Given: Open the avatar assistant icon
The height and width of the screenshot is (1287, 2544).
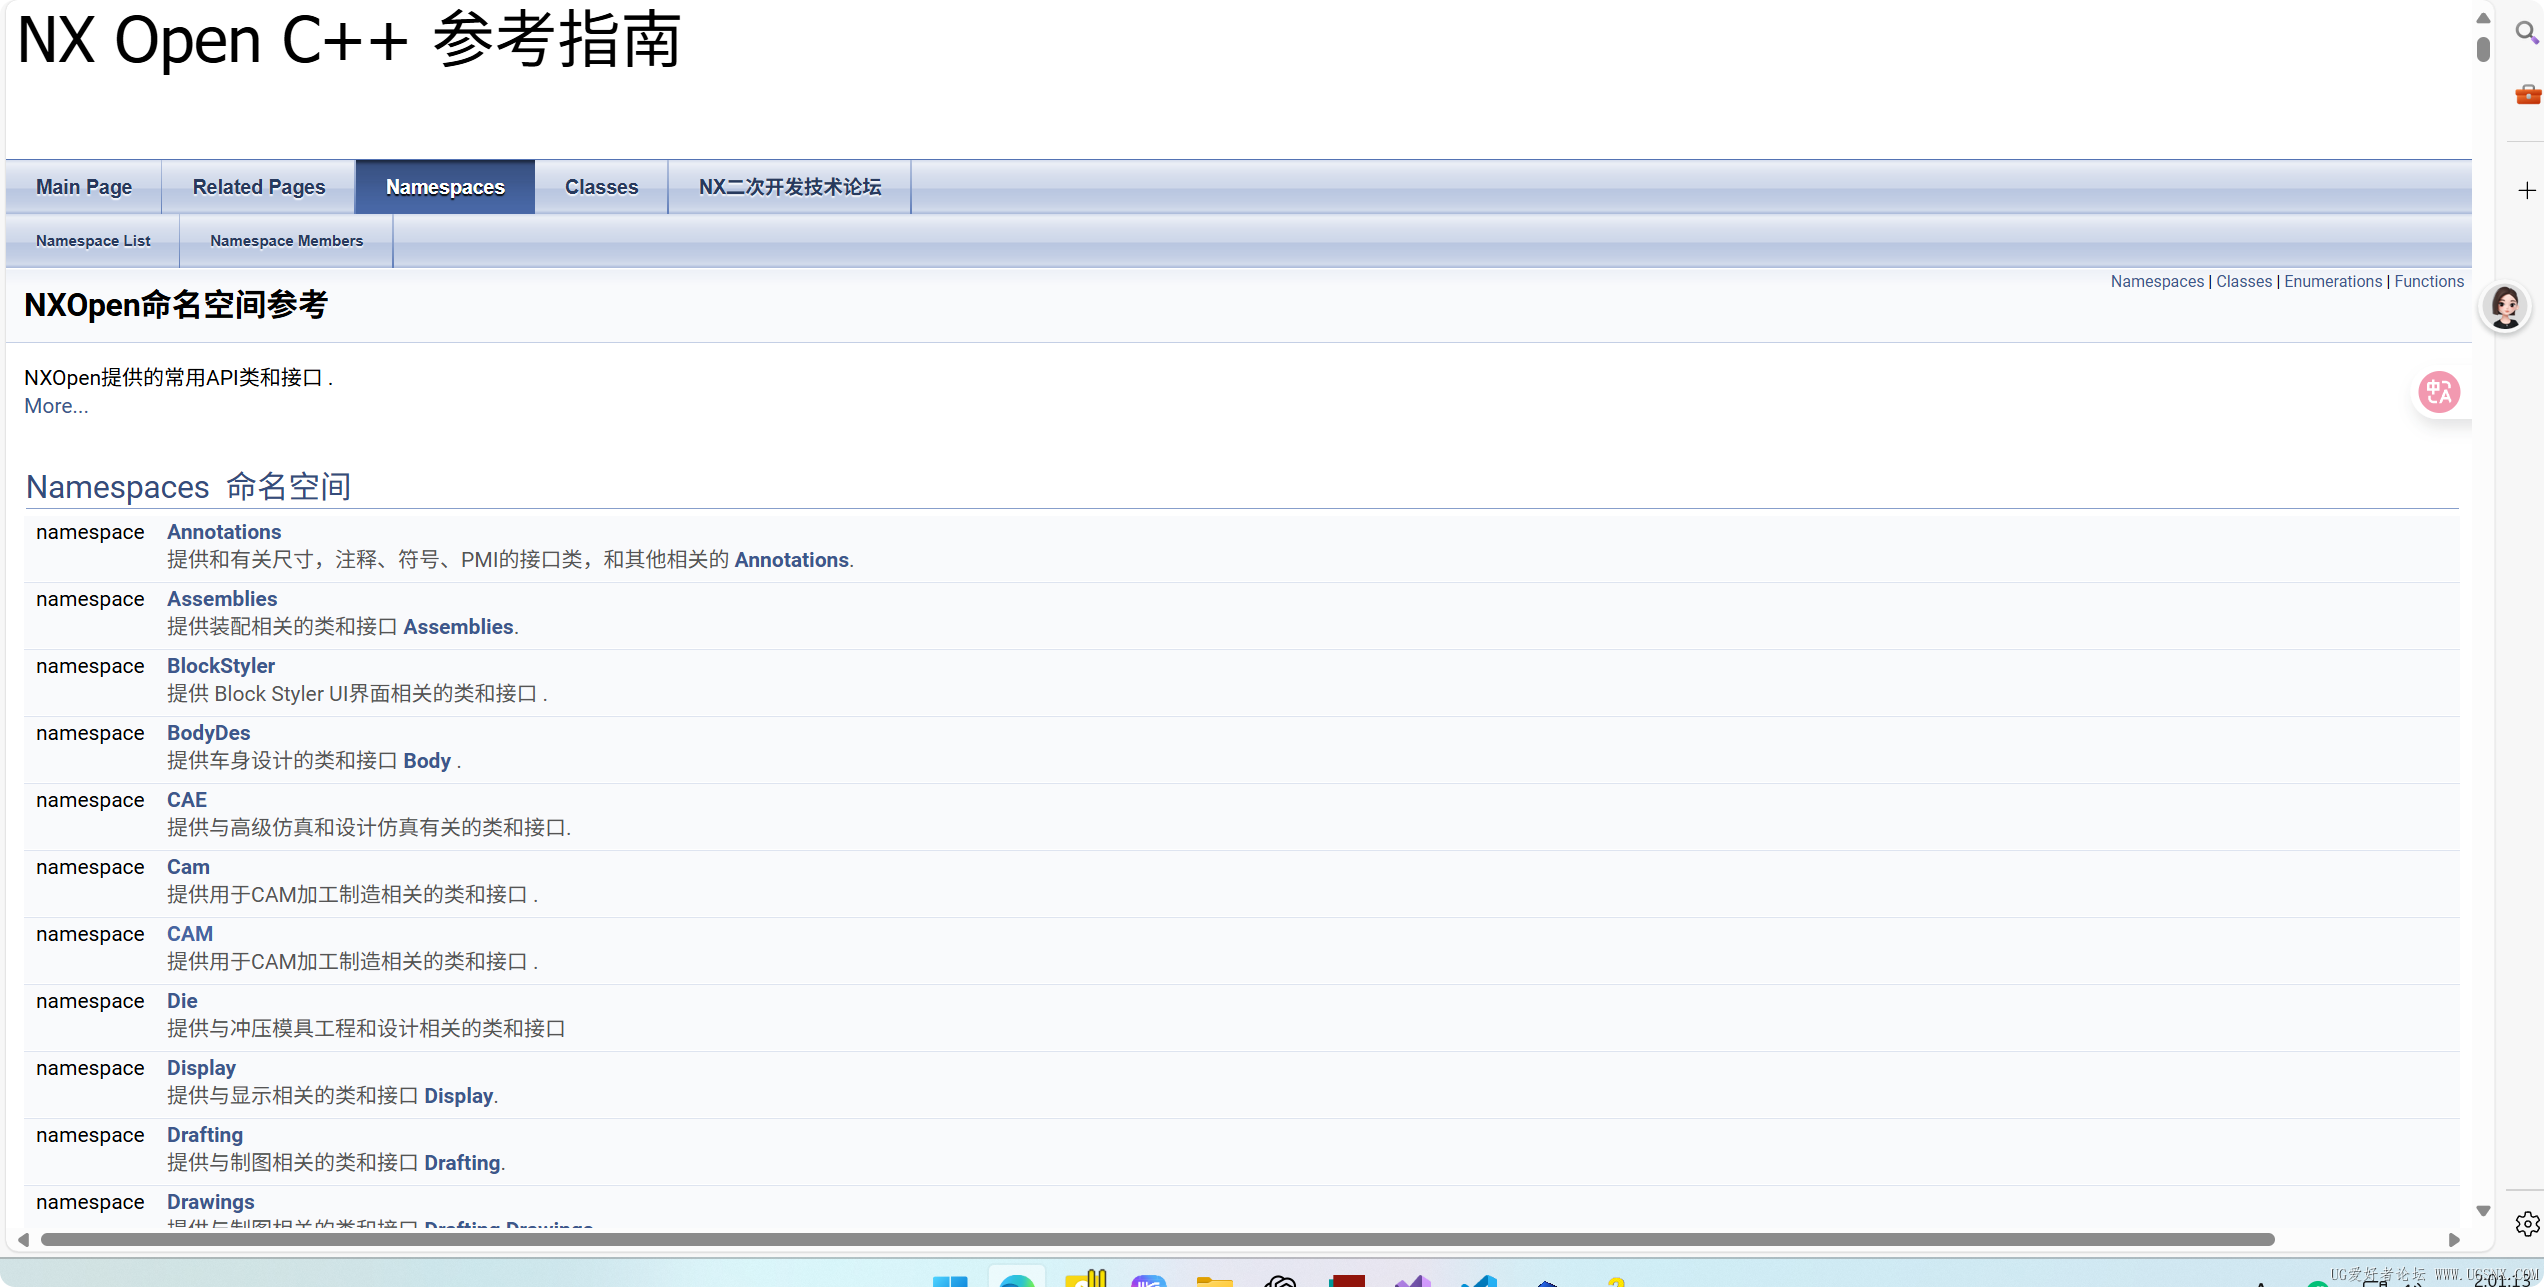Looking at the screenshot, I should pos(2505,307).
